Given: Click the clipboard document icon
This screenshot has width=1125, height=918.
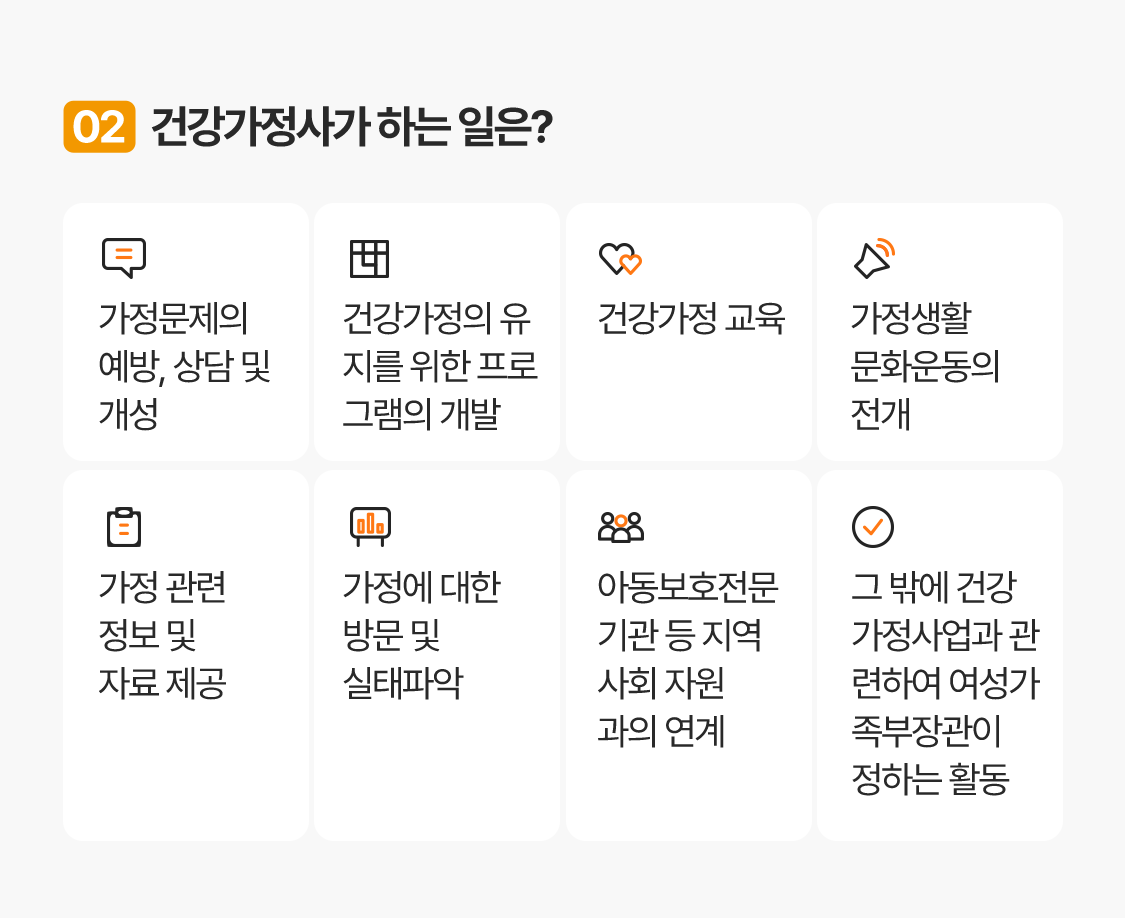Looking at the screenshot, I should point(124,527).
